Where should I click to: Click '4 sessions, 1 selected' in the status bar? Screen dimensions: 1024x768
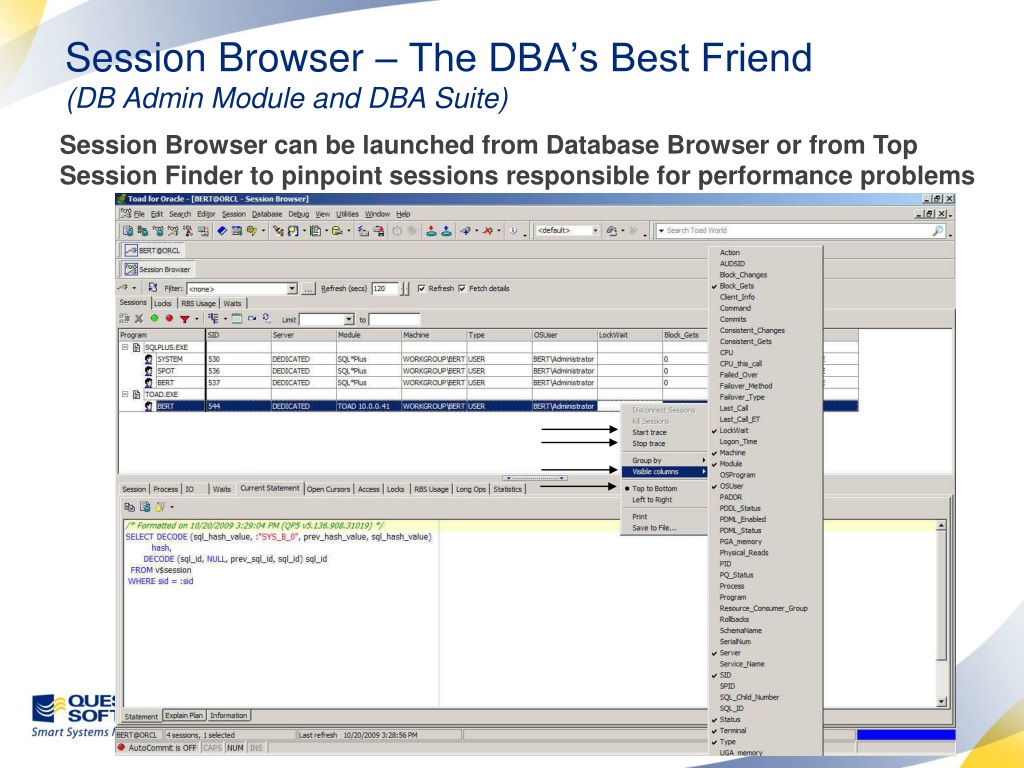click(x=200, y=735)
